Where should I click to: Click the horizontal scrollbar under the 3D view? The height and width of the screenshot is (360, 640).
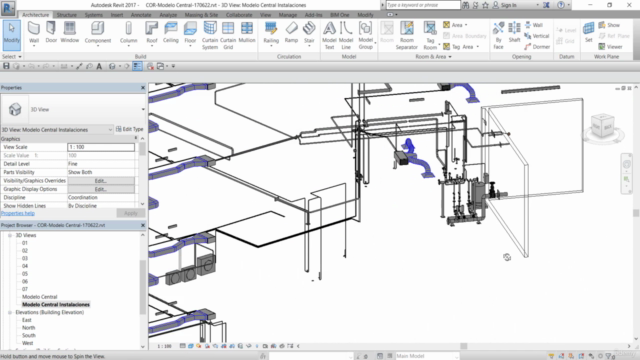pyautogui.click(x=464, y=346)
